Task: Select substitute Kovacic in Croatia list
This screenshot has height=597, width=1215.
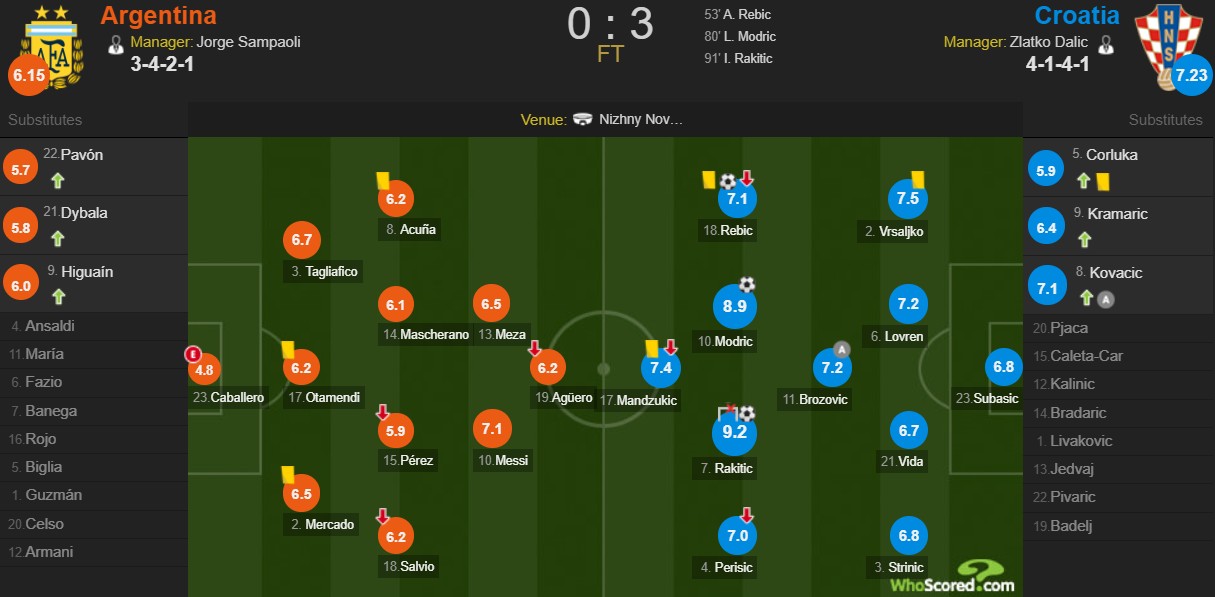Action: (1119, 284)
